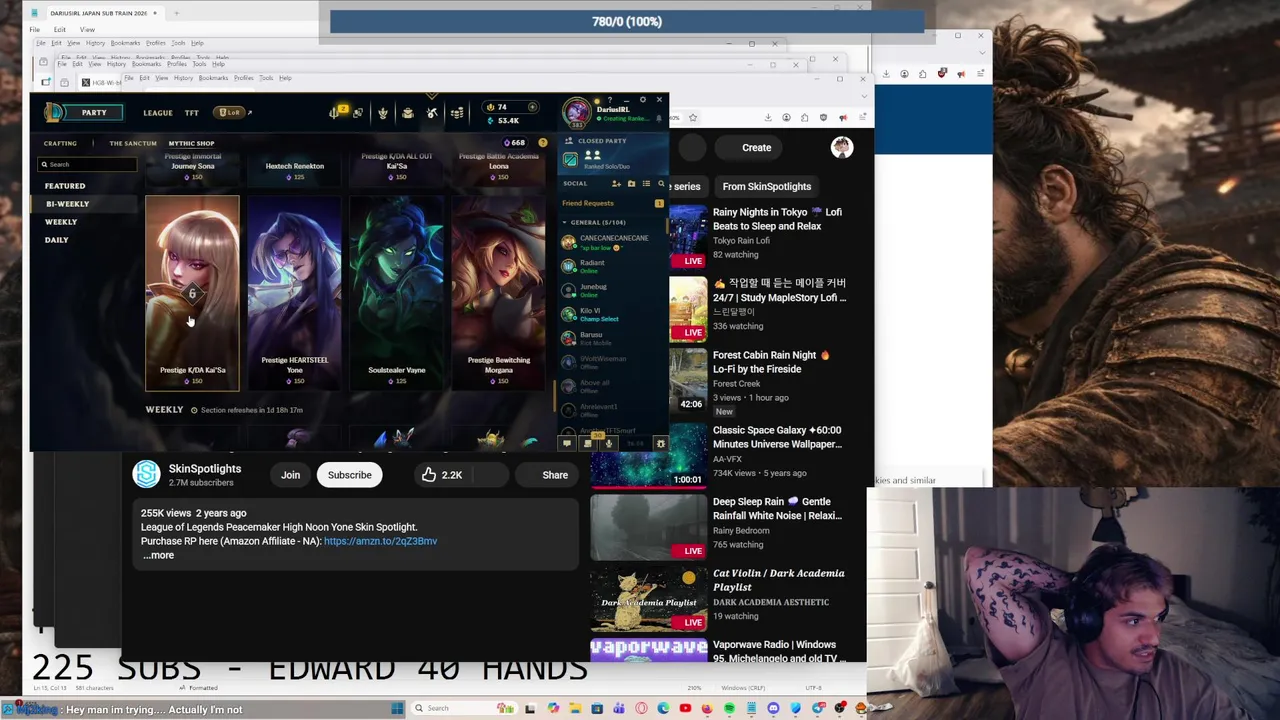The width and height of the screenshot is (1280, 720).
Task: Switch to the TFT tab
Action: coord(191,113)
